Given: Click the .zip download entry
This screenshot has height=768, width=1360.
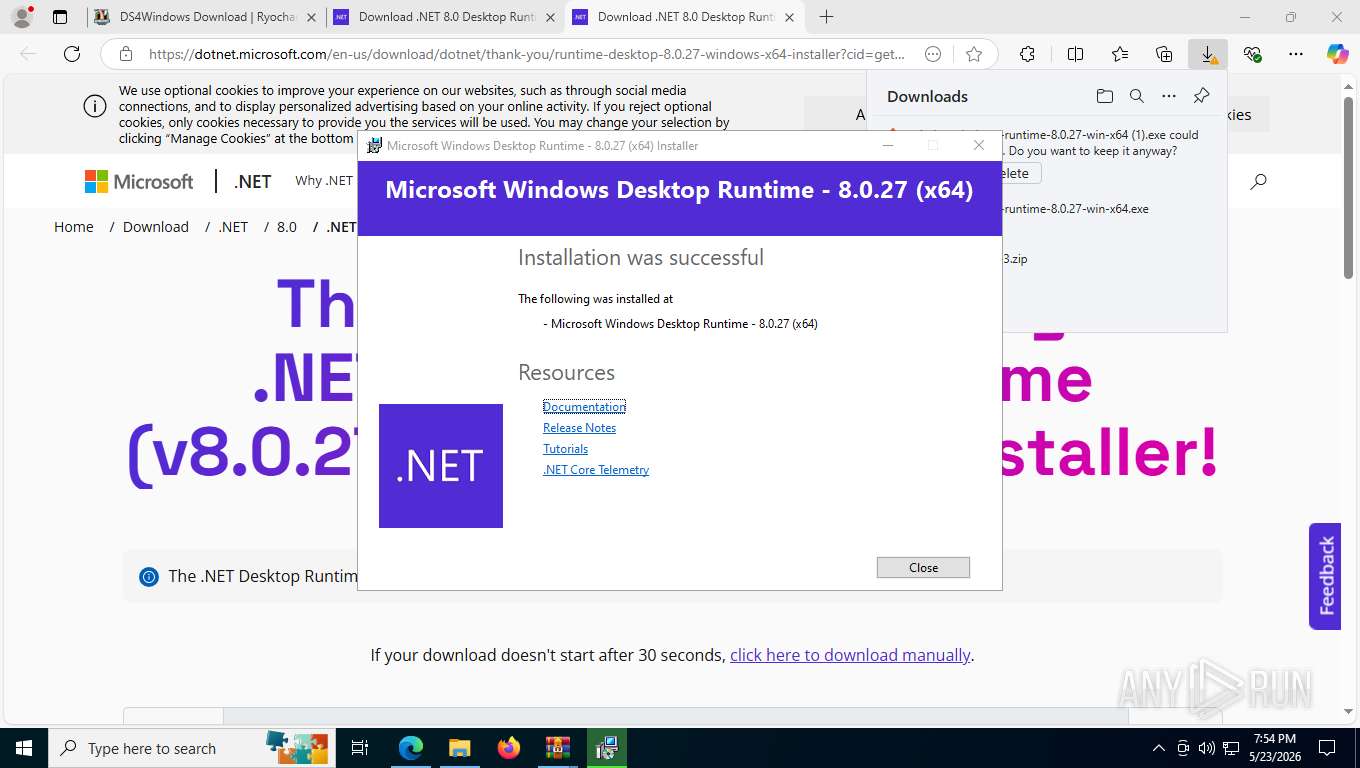Looking at the screenshot, I should [x=1014, y=259].
